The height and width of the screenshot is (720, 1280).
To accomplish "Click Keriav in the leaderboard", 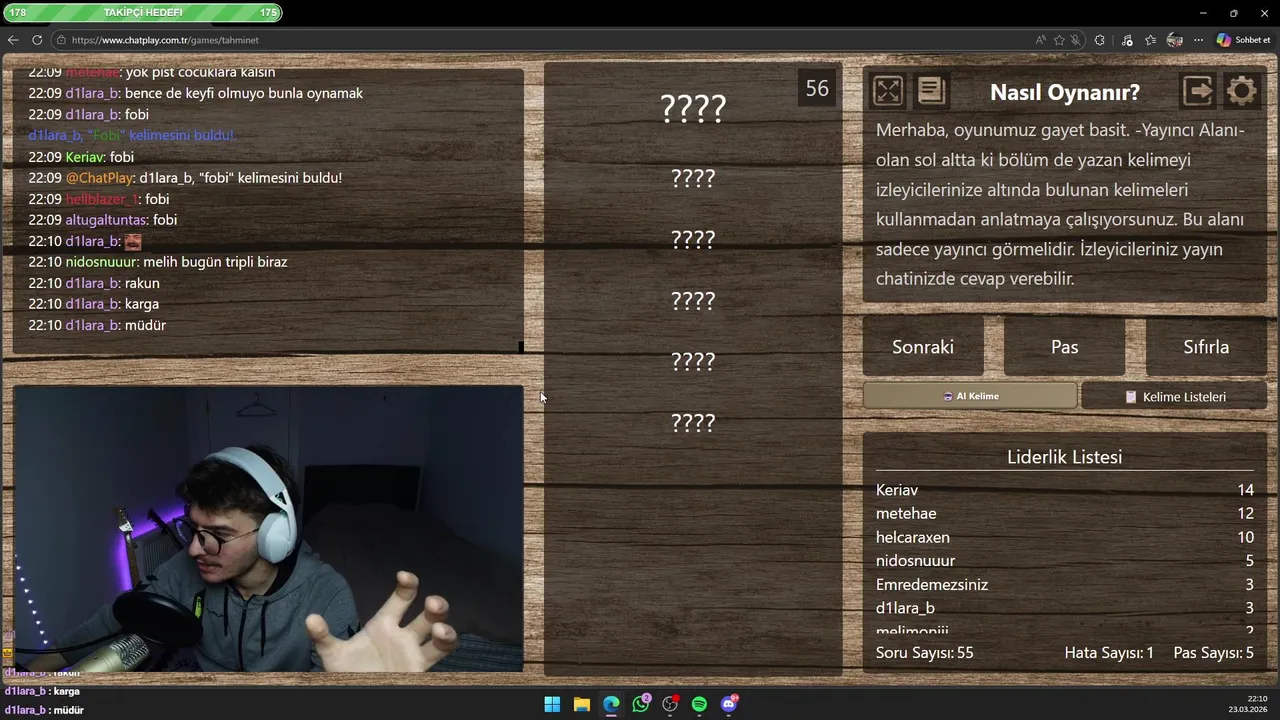I will [897, 490].
